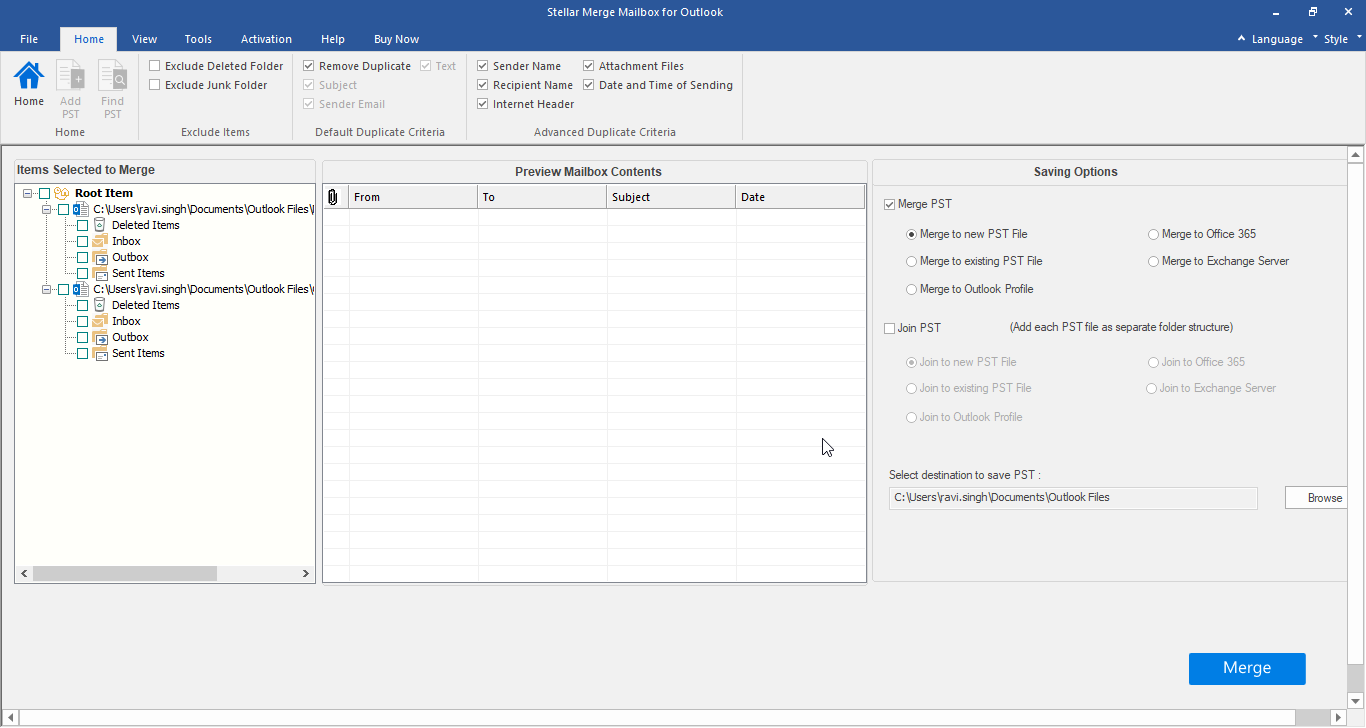This screenshot has width=1366, height=728.
Task: Click second PST's Outbox folder icon
Action: [x=100, y=337]
